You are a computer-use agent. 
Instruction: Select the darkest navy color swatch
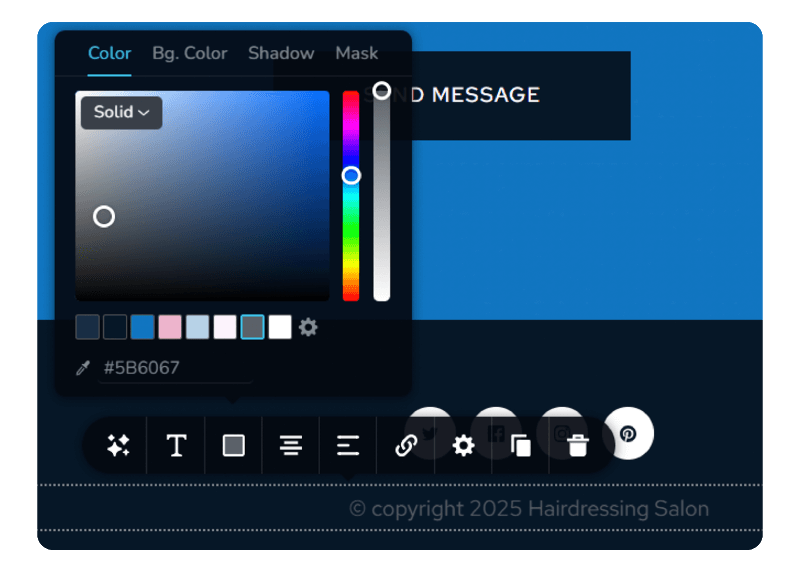(115, 327)
